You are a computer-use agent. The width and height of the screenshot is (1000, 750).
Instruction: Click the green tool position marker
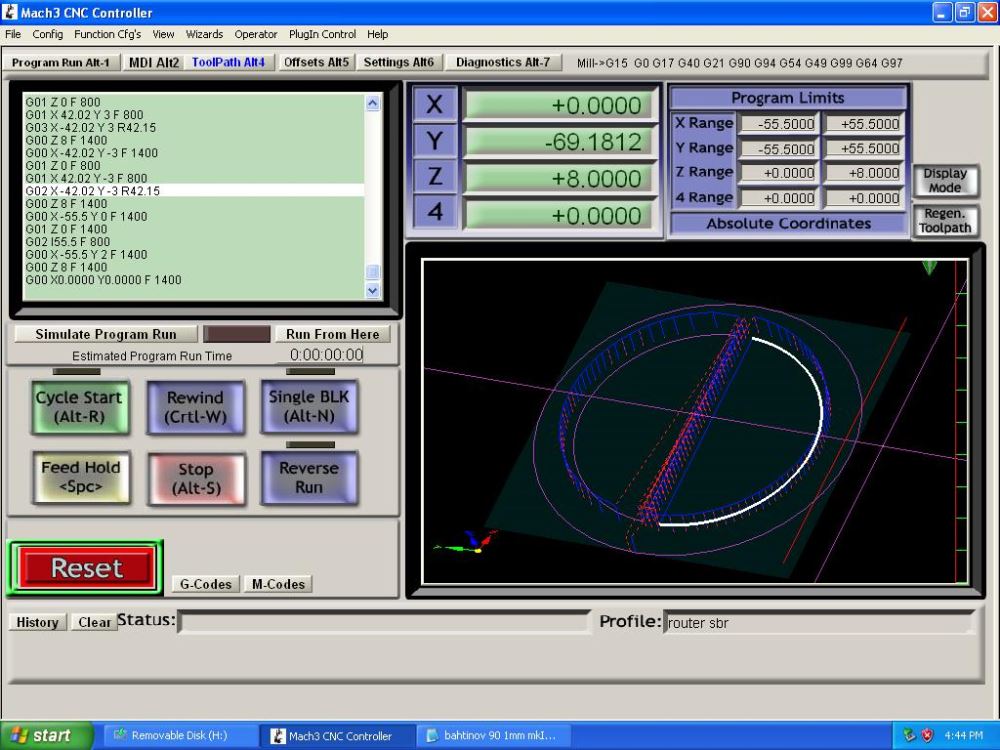[x=929, y=268]
